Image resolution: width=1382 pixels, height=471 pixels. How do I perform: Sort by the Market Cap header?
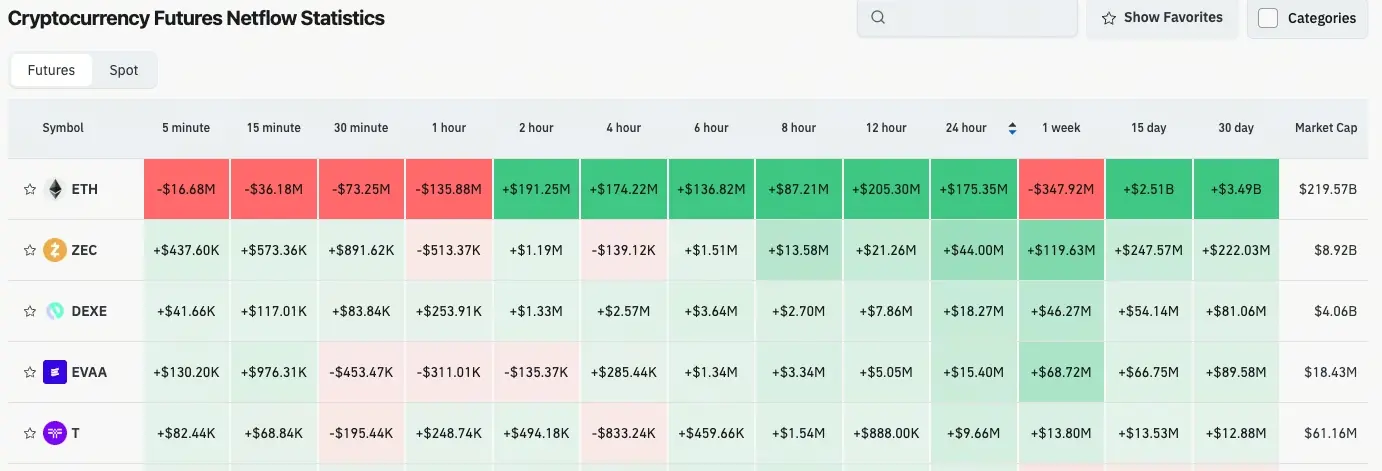pos(1326,128)
